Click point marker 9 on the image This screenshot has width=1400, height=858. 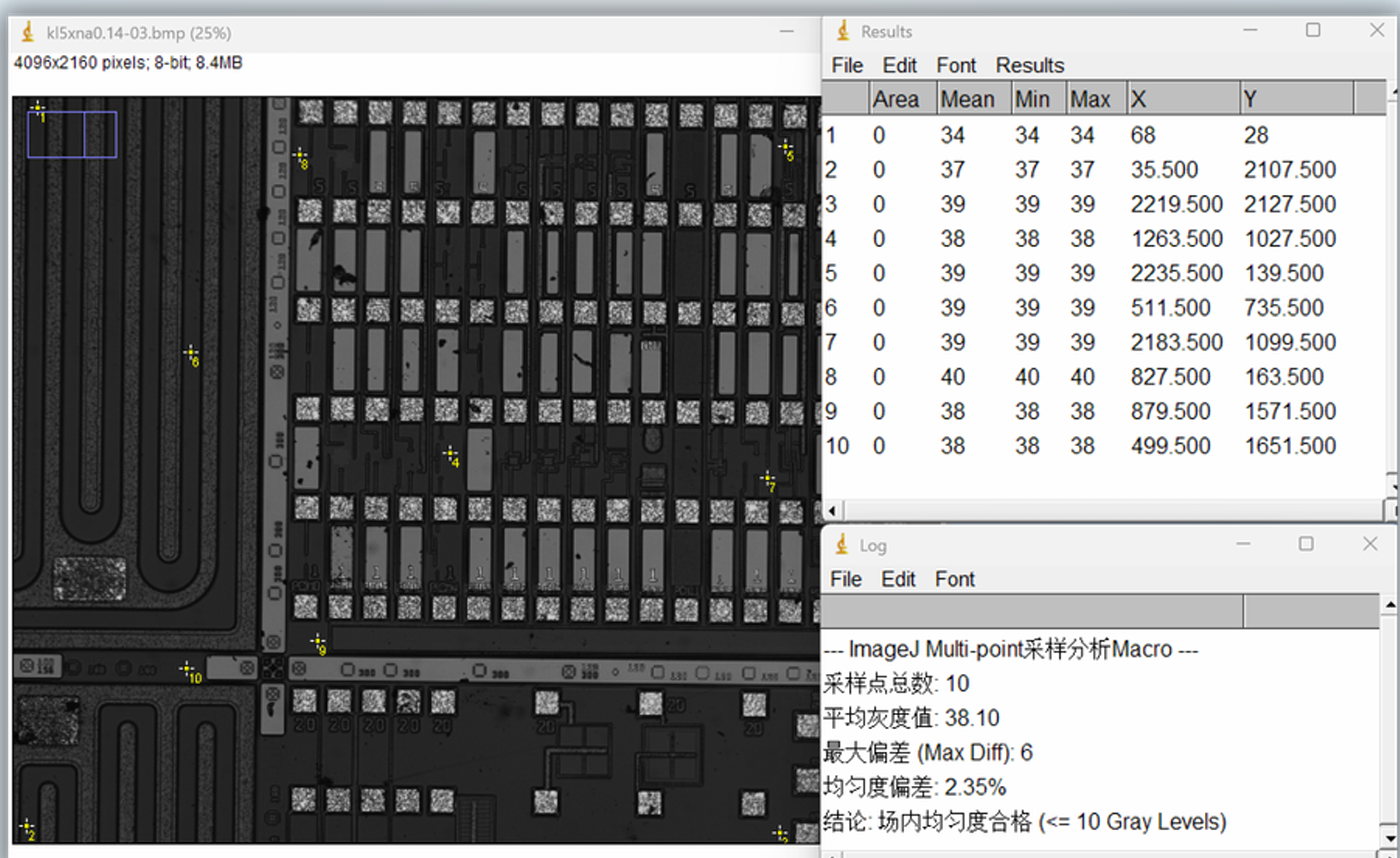click(317, 640)
